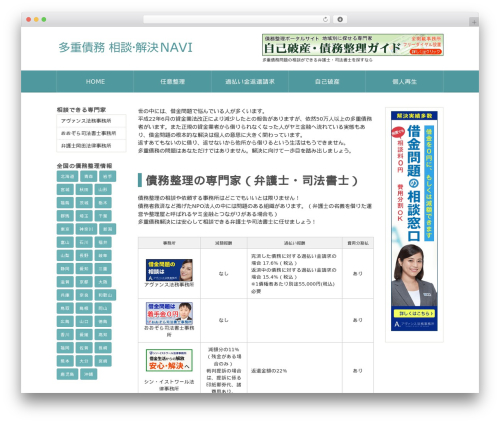Select the 岩手 region button
Screen dimensions: 500x423
tap(107, 176)
